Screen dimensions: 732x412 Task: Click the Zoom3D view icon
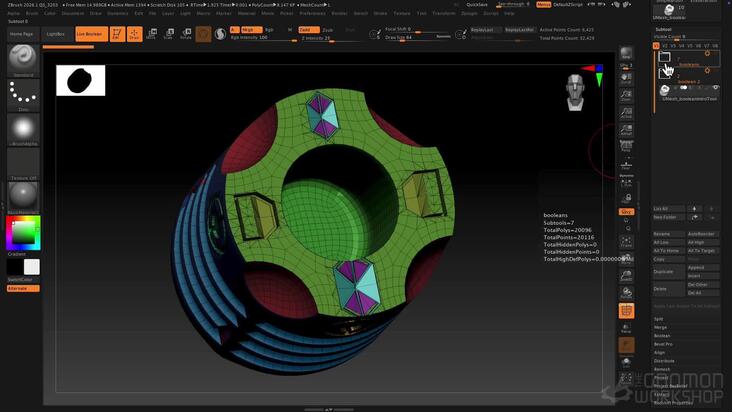(626, 276)
